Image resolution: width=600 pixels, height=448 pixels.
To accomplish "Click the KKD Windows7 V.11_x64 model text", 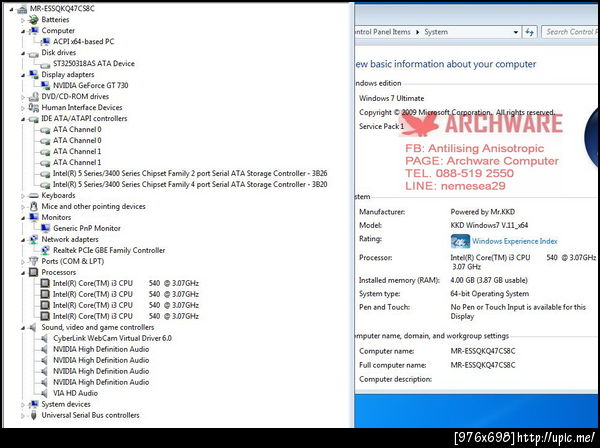I will (489, 225).
